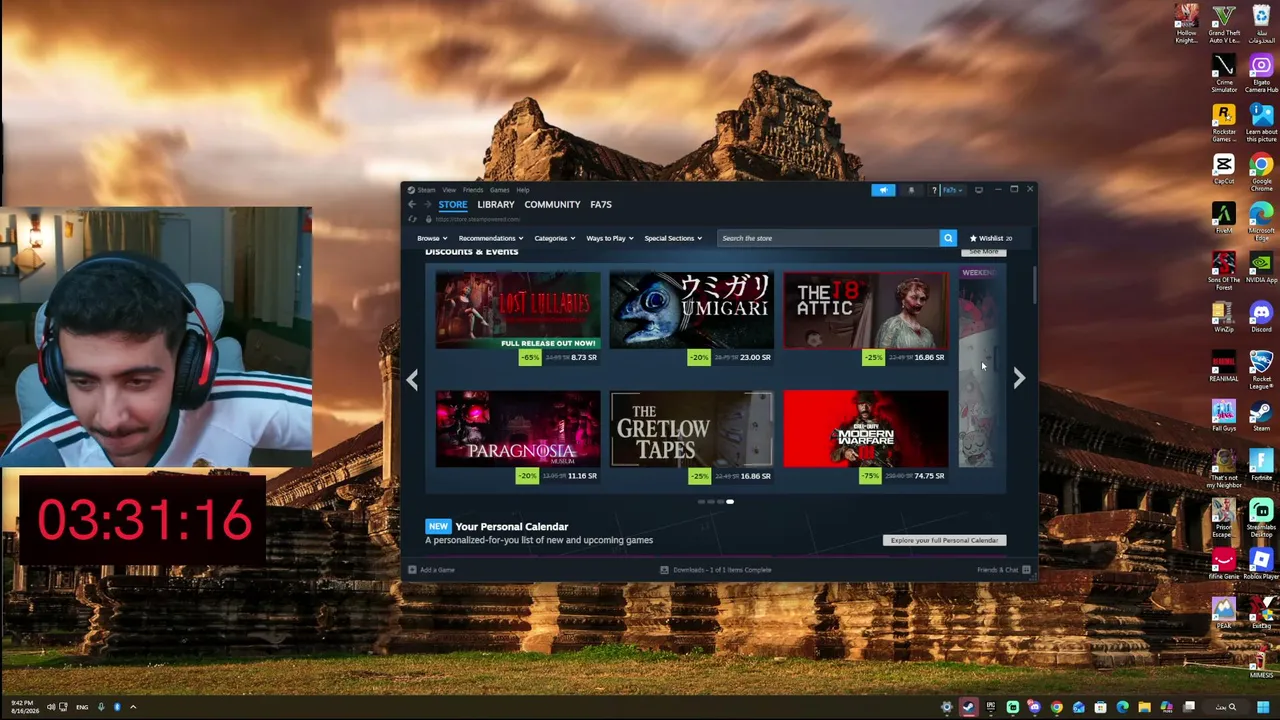This screenshot has height=720, width=1280.
Task: Click the Steam back navigation arrow
Action: (x=411, y=204)
